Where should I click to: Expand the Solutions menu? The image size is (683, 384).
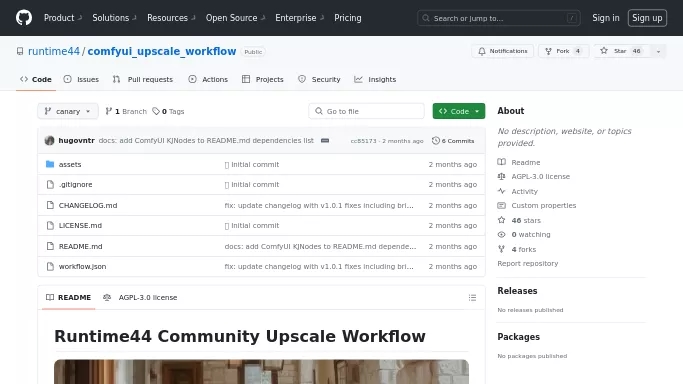(x=114, y=18)
